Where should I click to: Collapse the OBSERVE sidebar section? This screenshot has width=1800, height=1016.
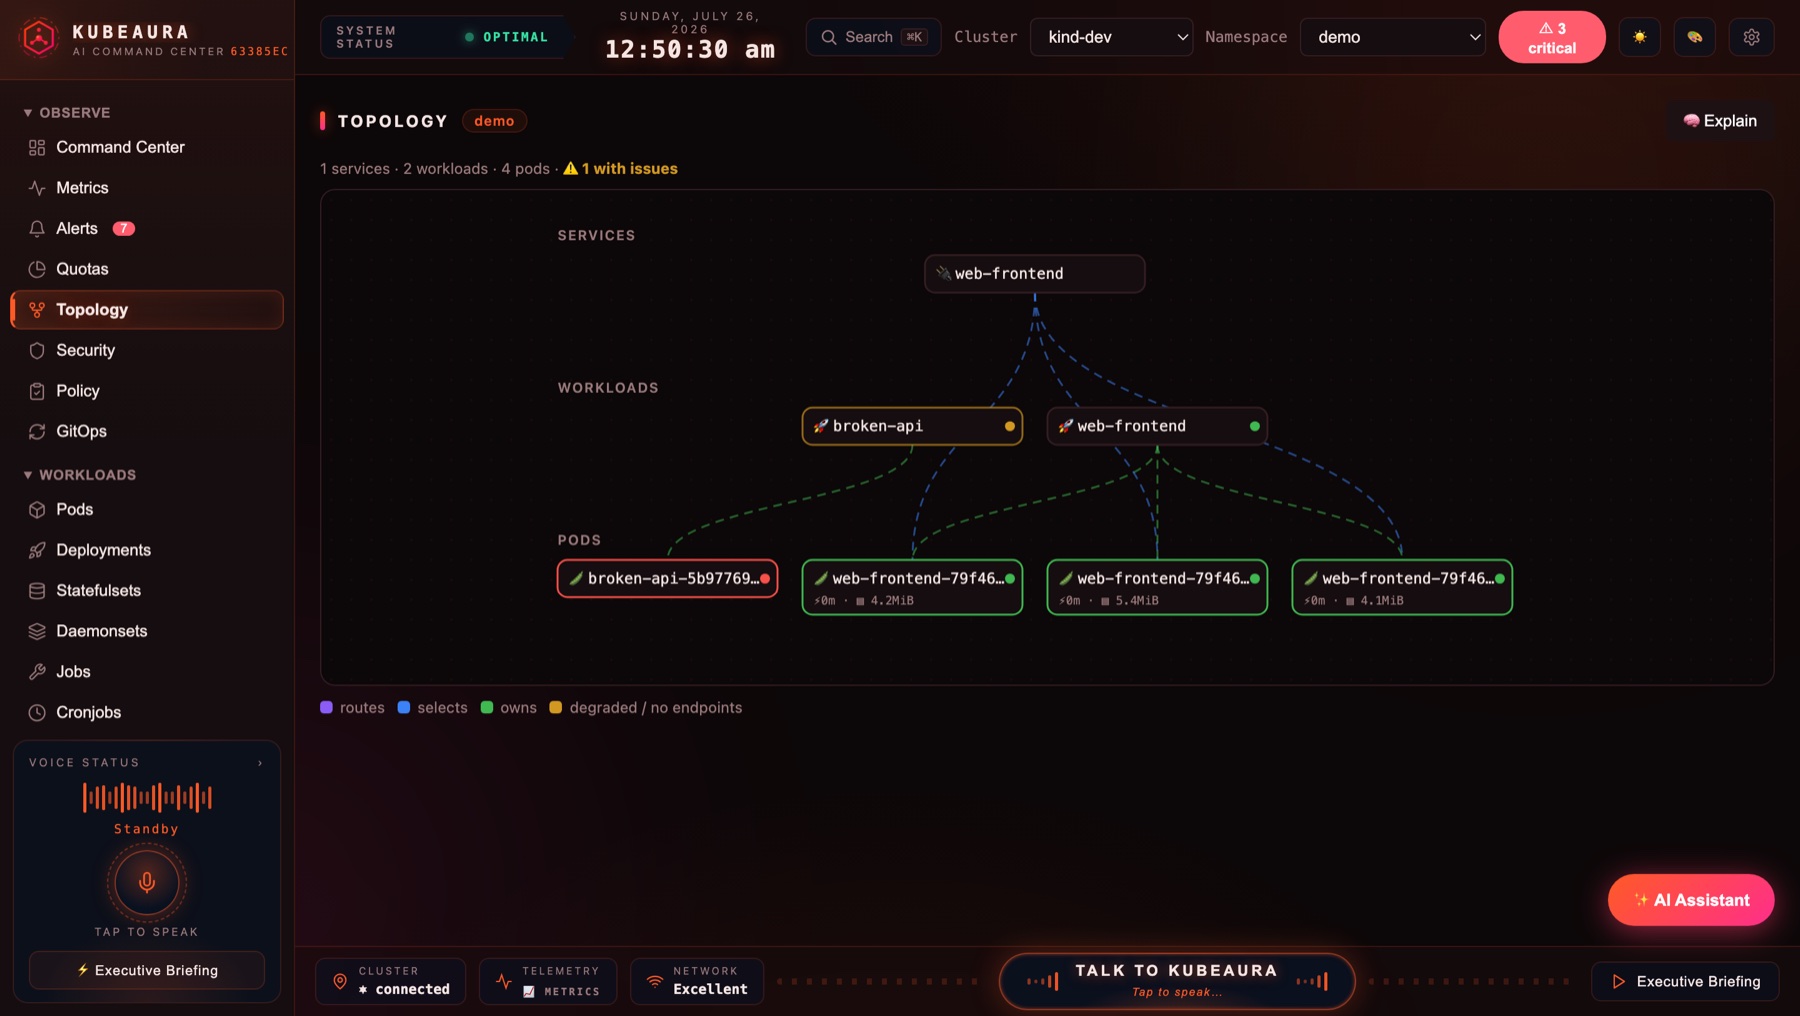click(x=67, y=113)
